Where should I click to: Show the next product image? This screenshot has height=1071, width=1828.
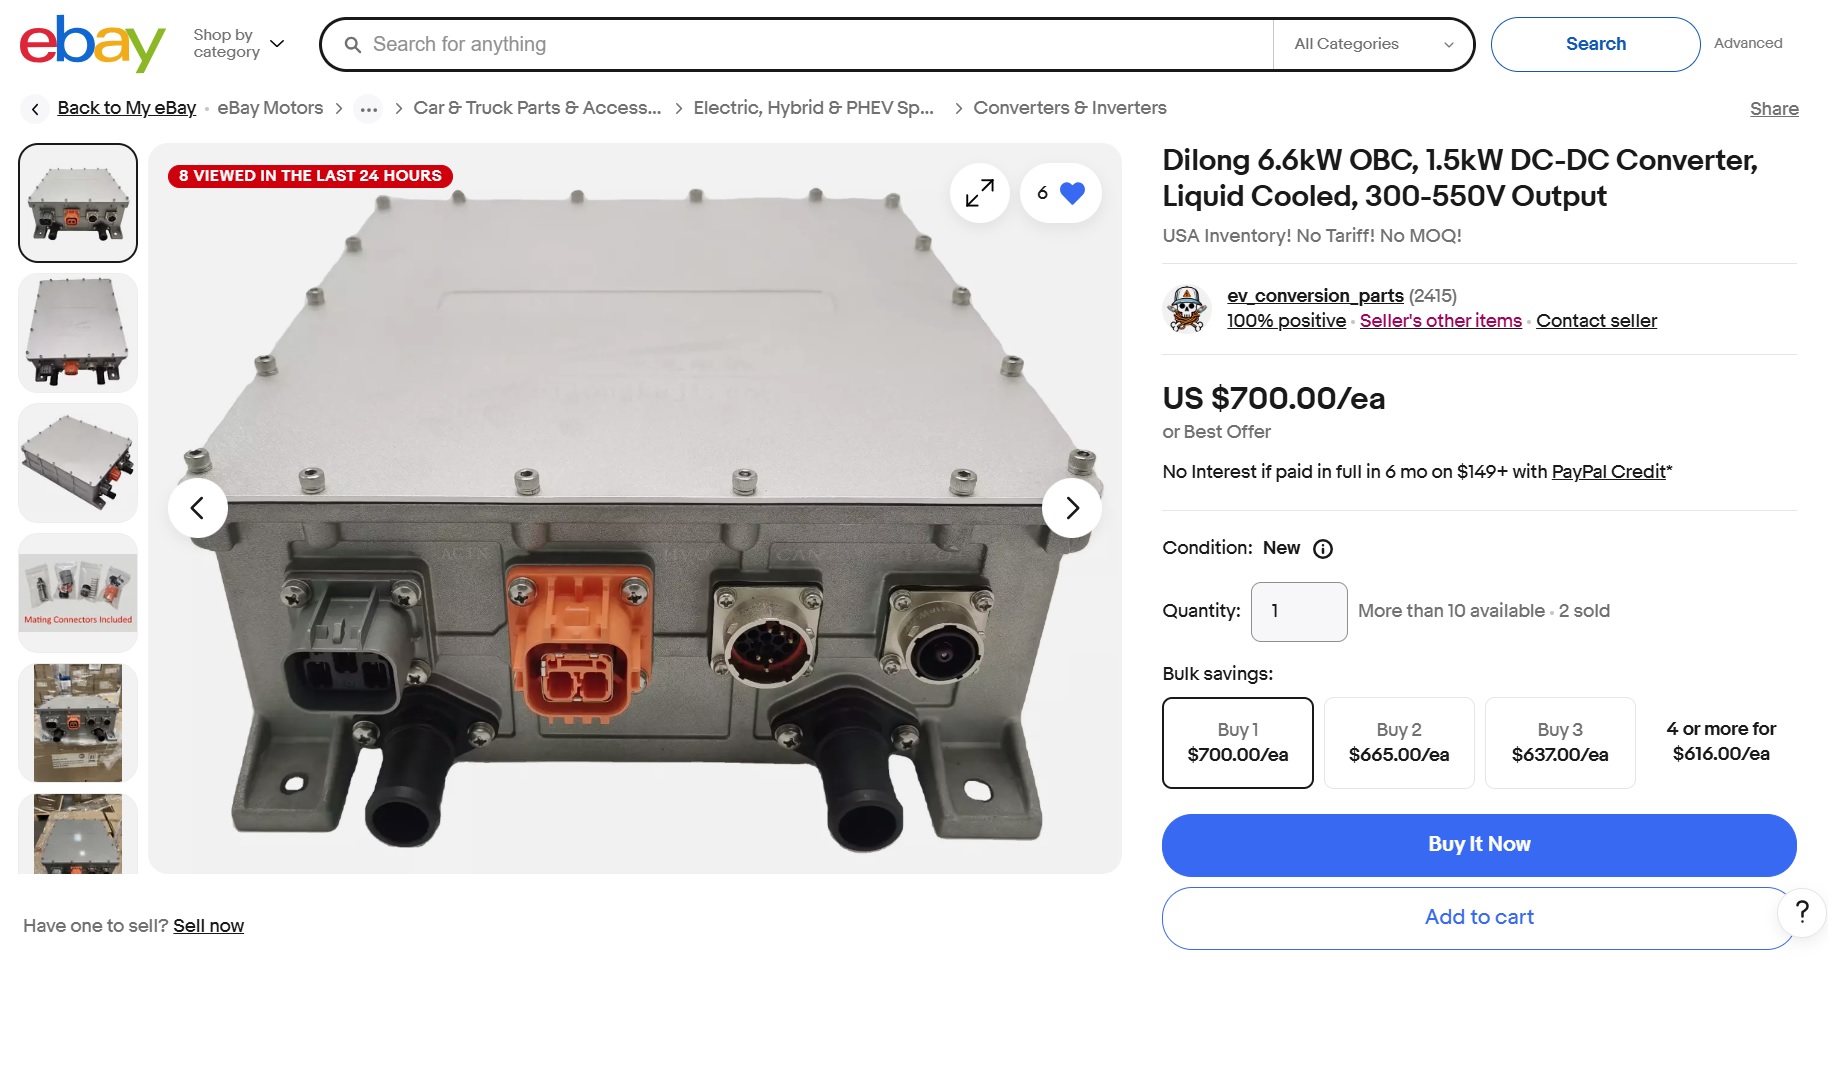click(x=1071, y=508)
